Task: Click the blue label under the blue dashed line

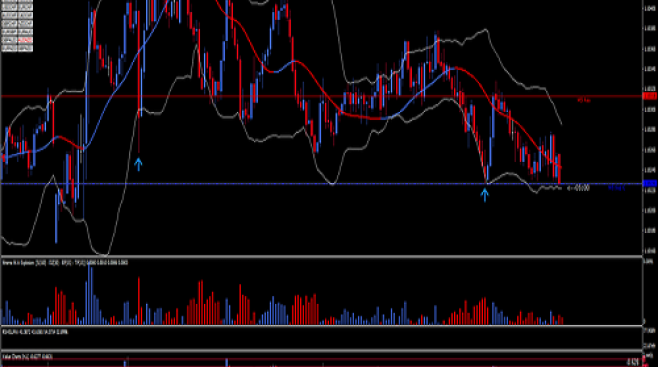Action: [616, 188]
